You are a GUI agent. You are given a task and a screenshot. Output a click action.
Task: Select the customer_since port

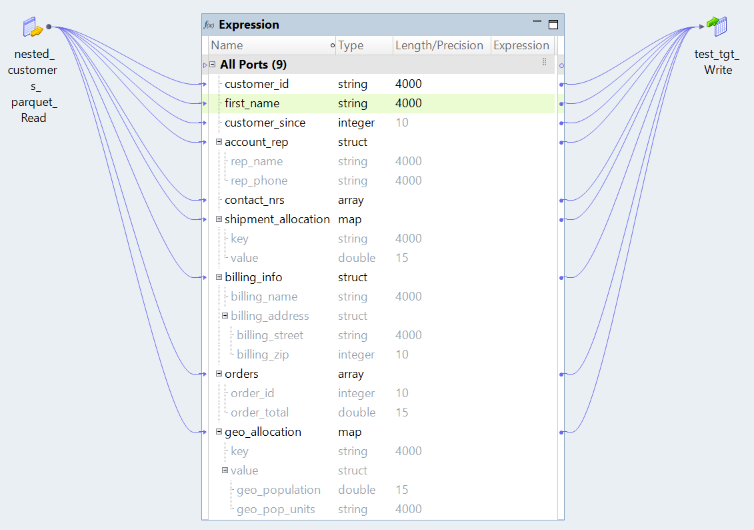coord(265,123)
